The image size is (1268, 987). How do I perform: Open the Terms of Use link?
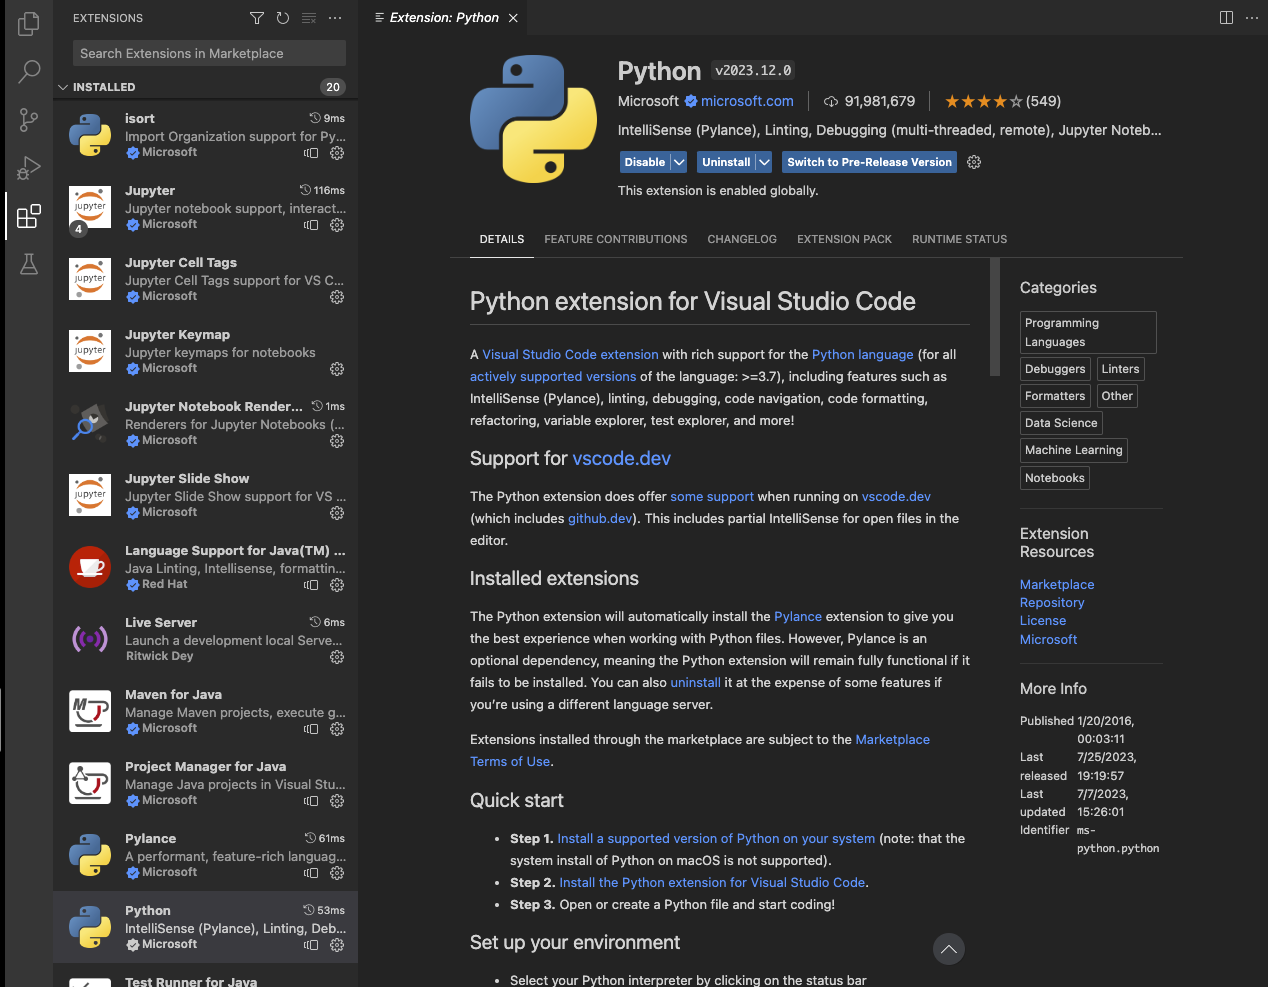(x=510, y=762)
